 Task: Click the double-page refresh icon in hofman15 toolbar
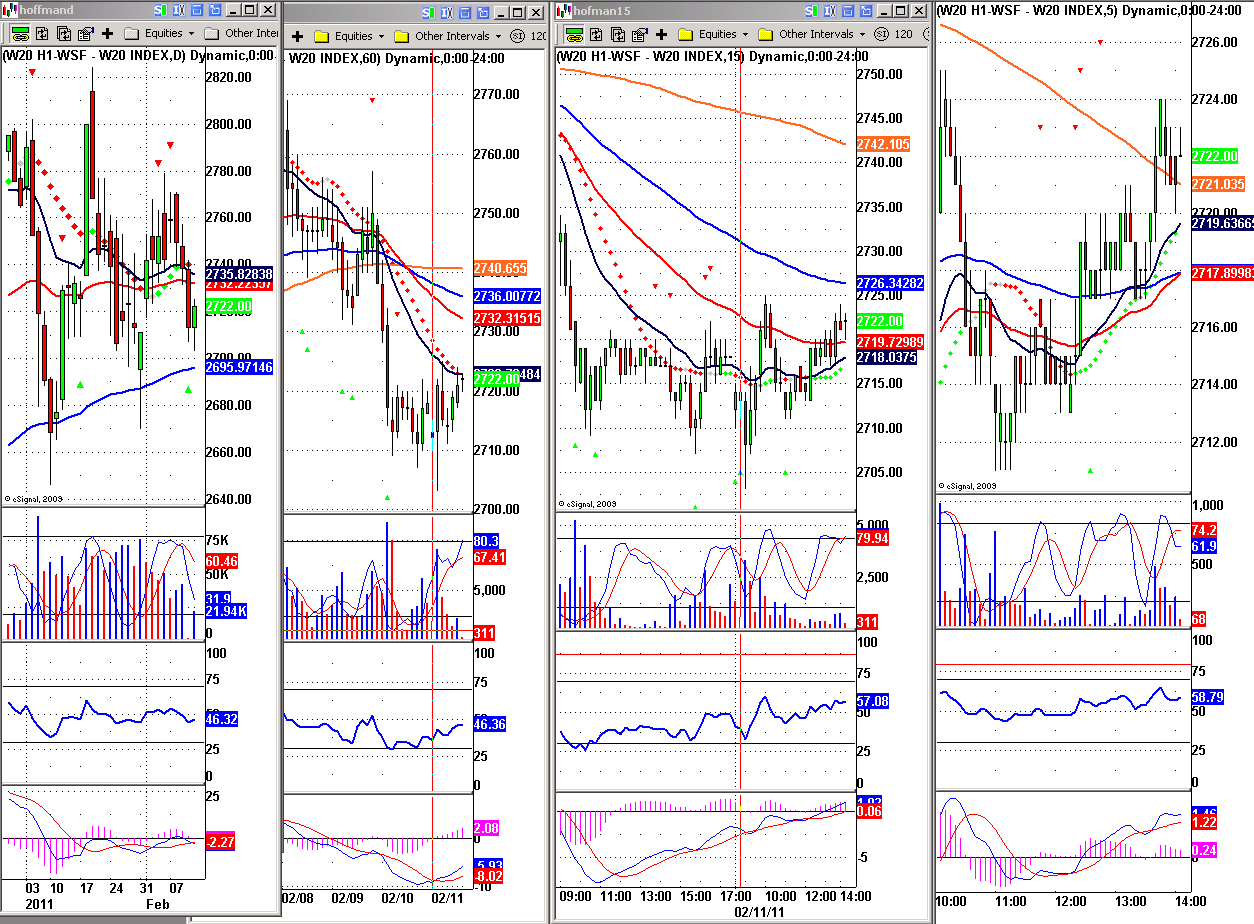[x=619, y=34]
